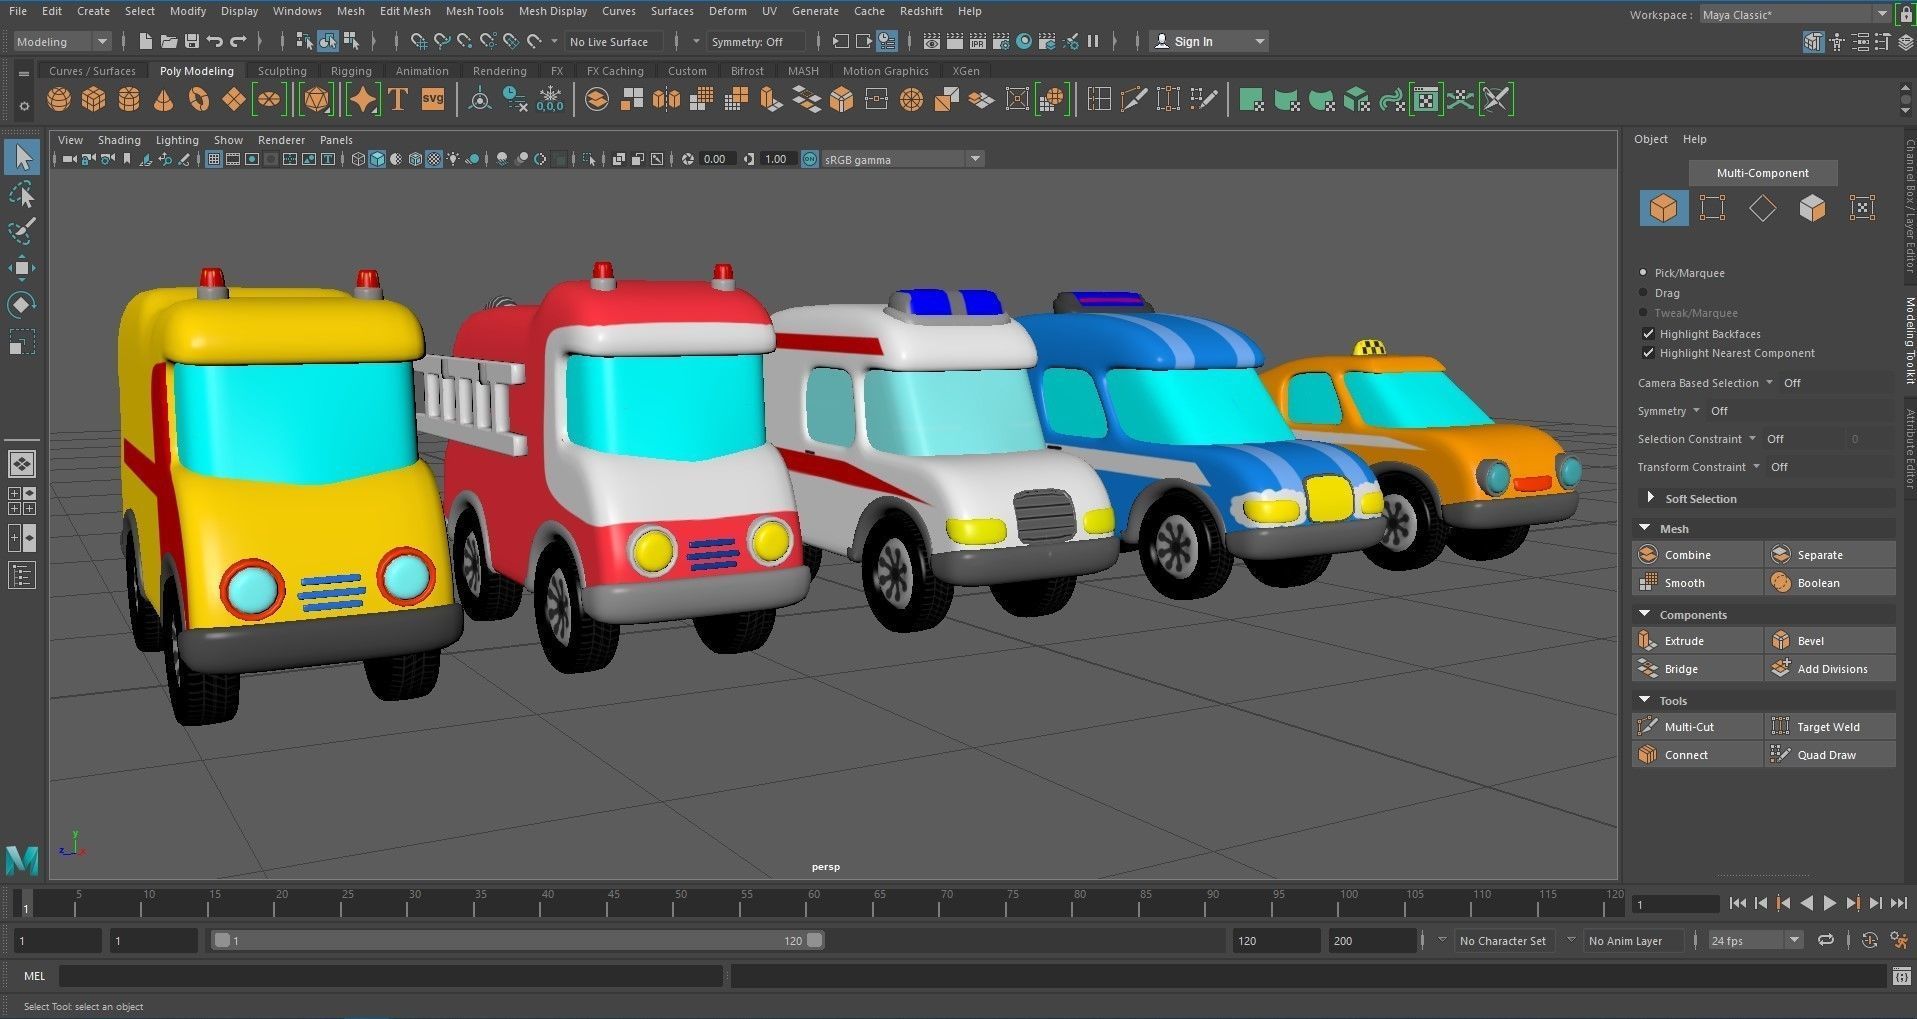Click the Bevel button
The height and width of the screenshot is (1019, 1917).
1830,640
